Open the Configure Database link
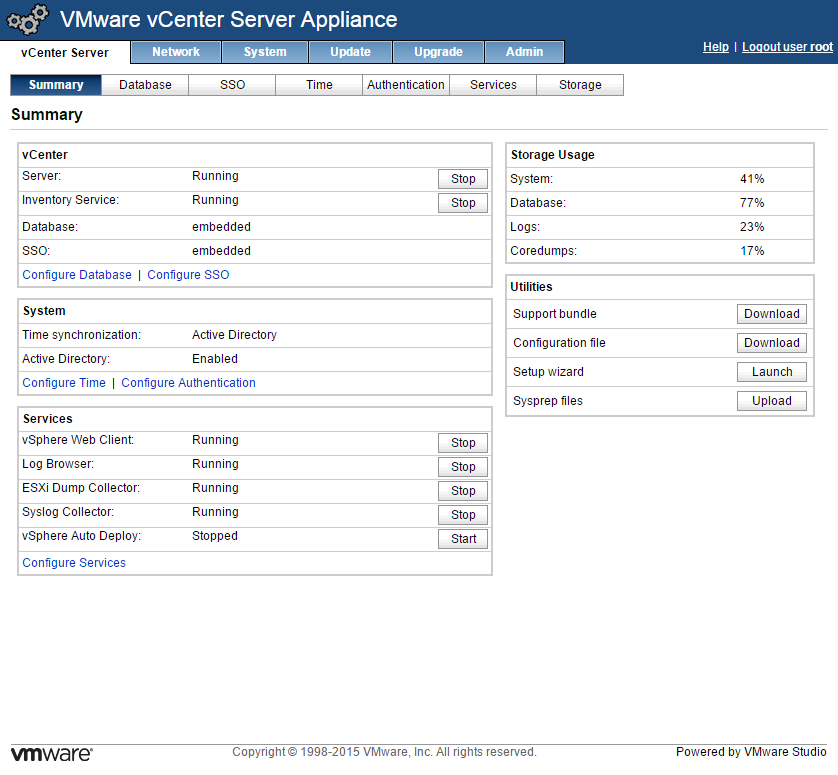 click(77, 275)
